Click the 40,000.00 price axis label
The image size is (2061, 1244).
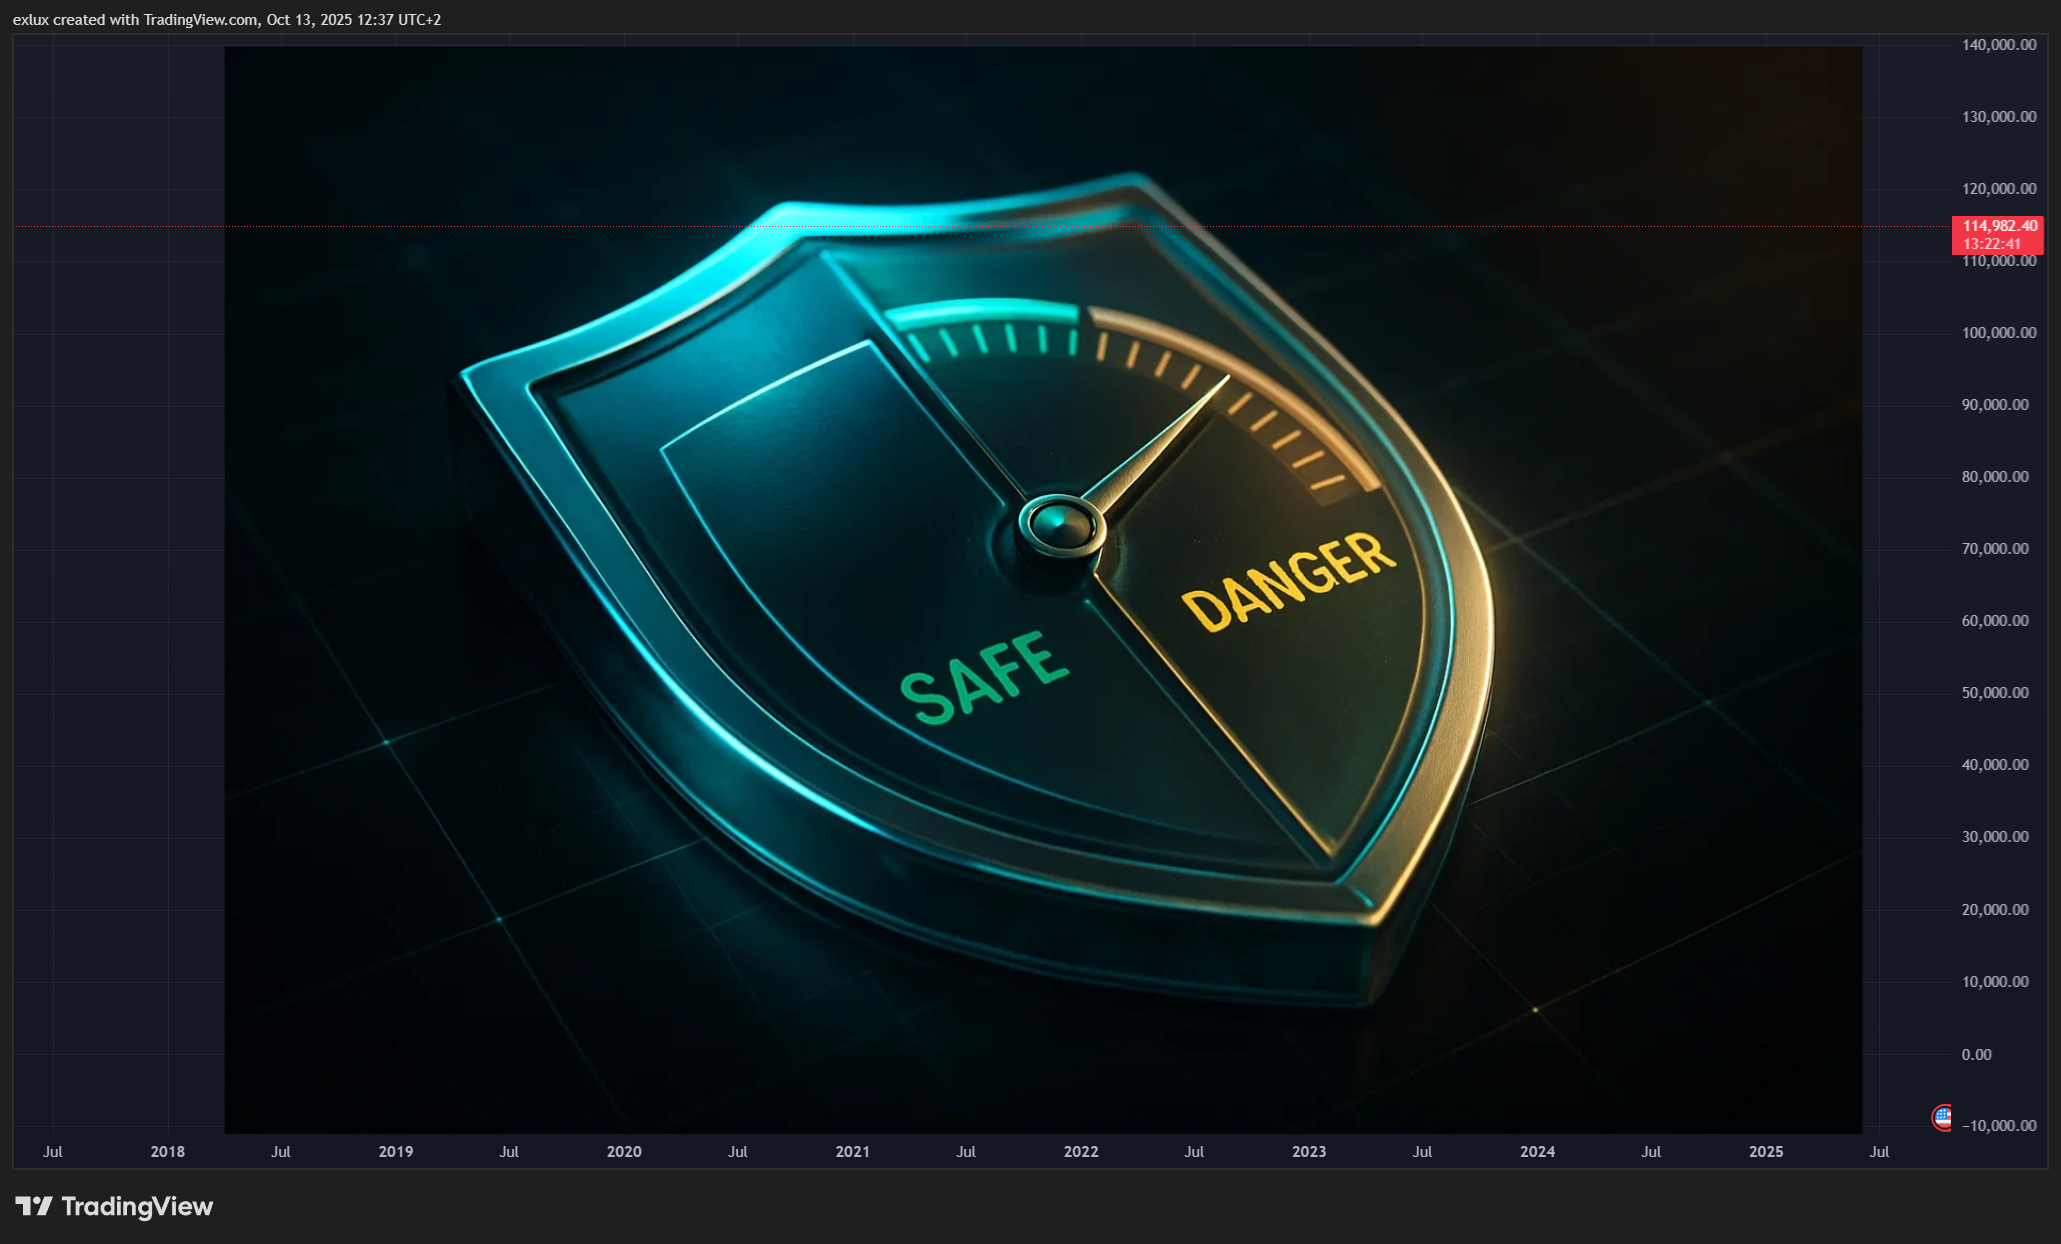1995,764
